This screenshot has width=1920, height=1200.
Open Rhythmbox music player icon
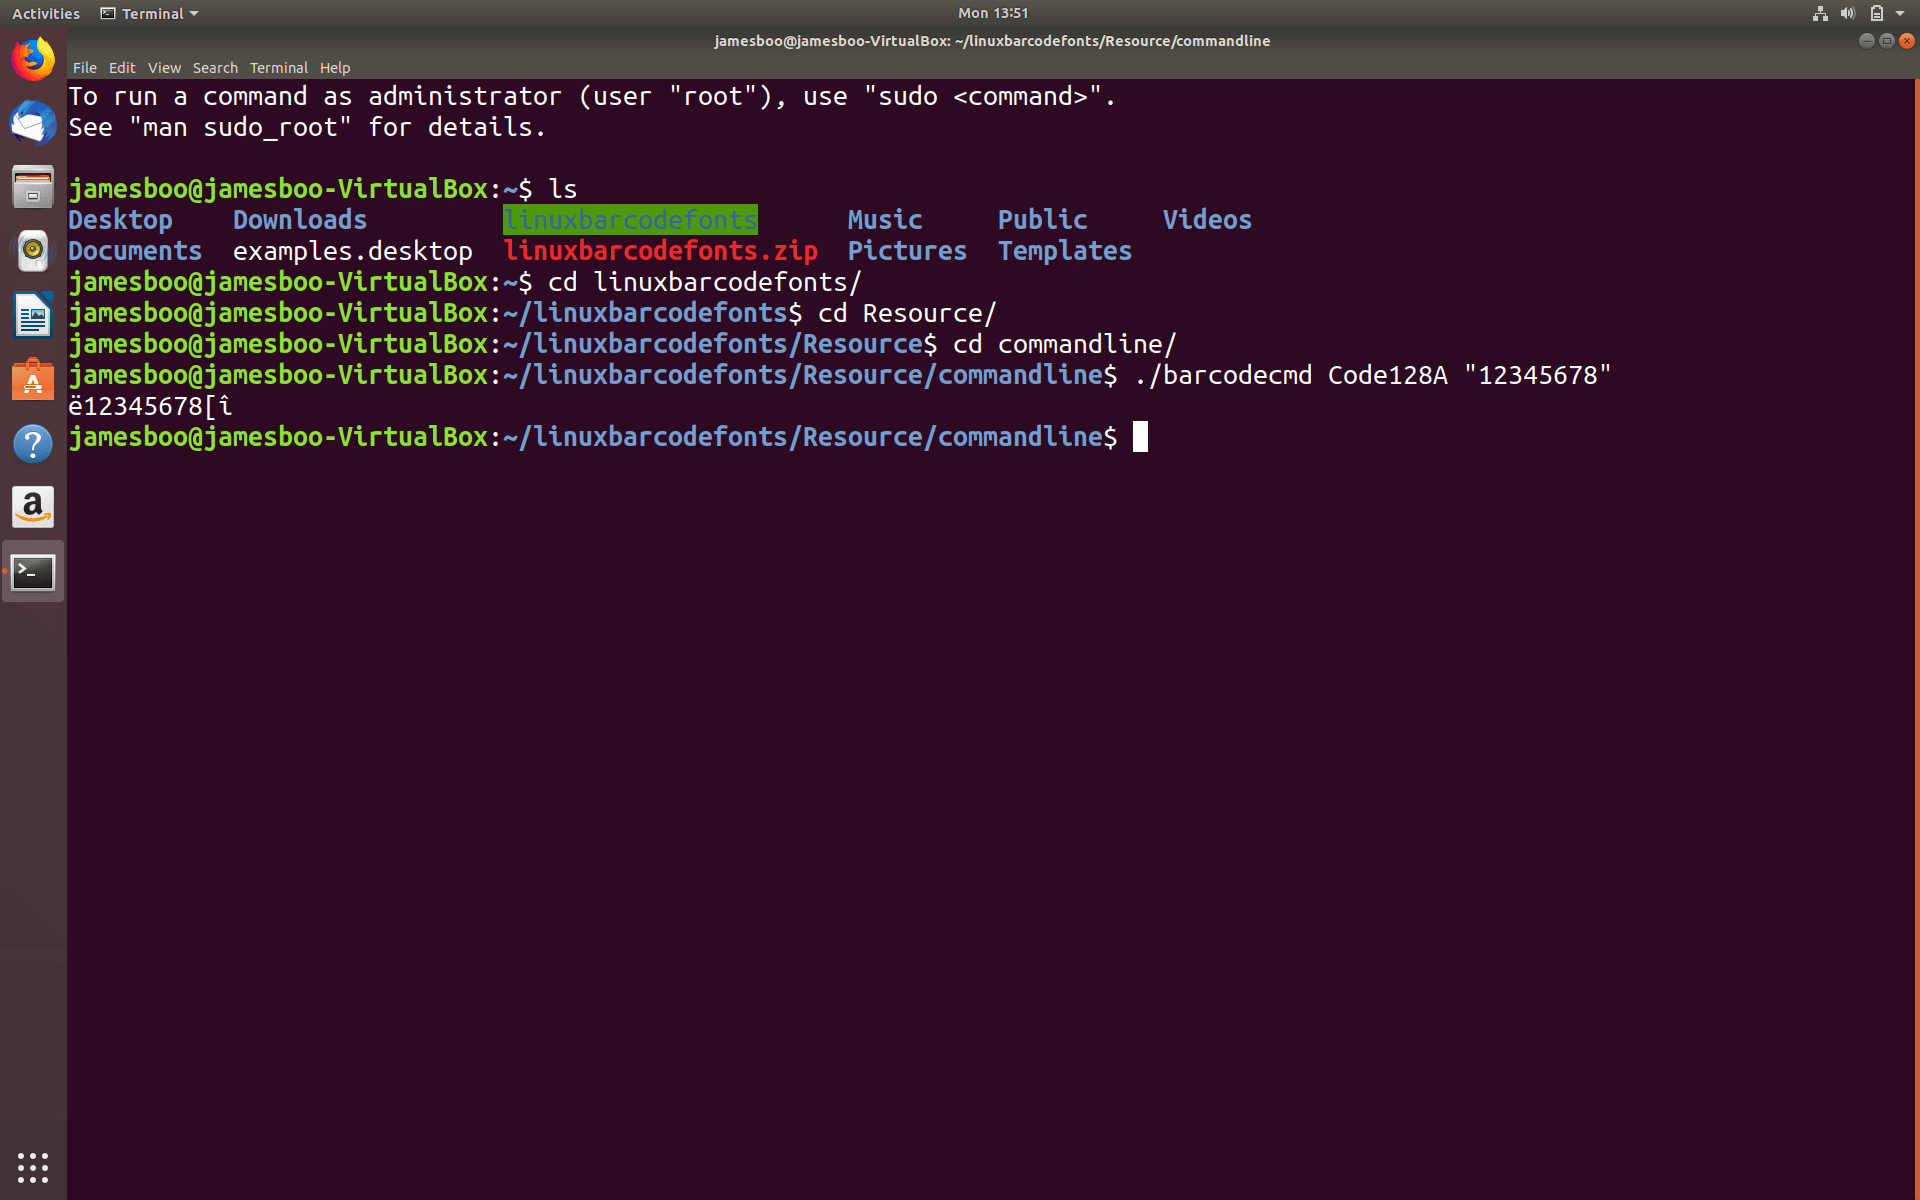pos(33,251)
